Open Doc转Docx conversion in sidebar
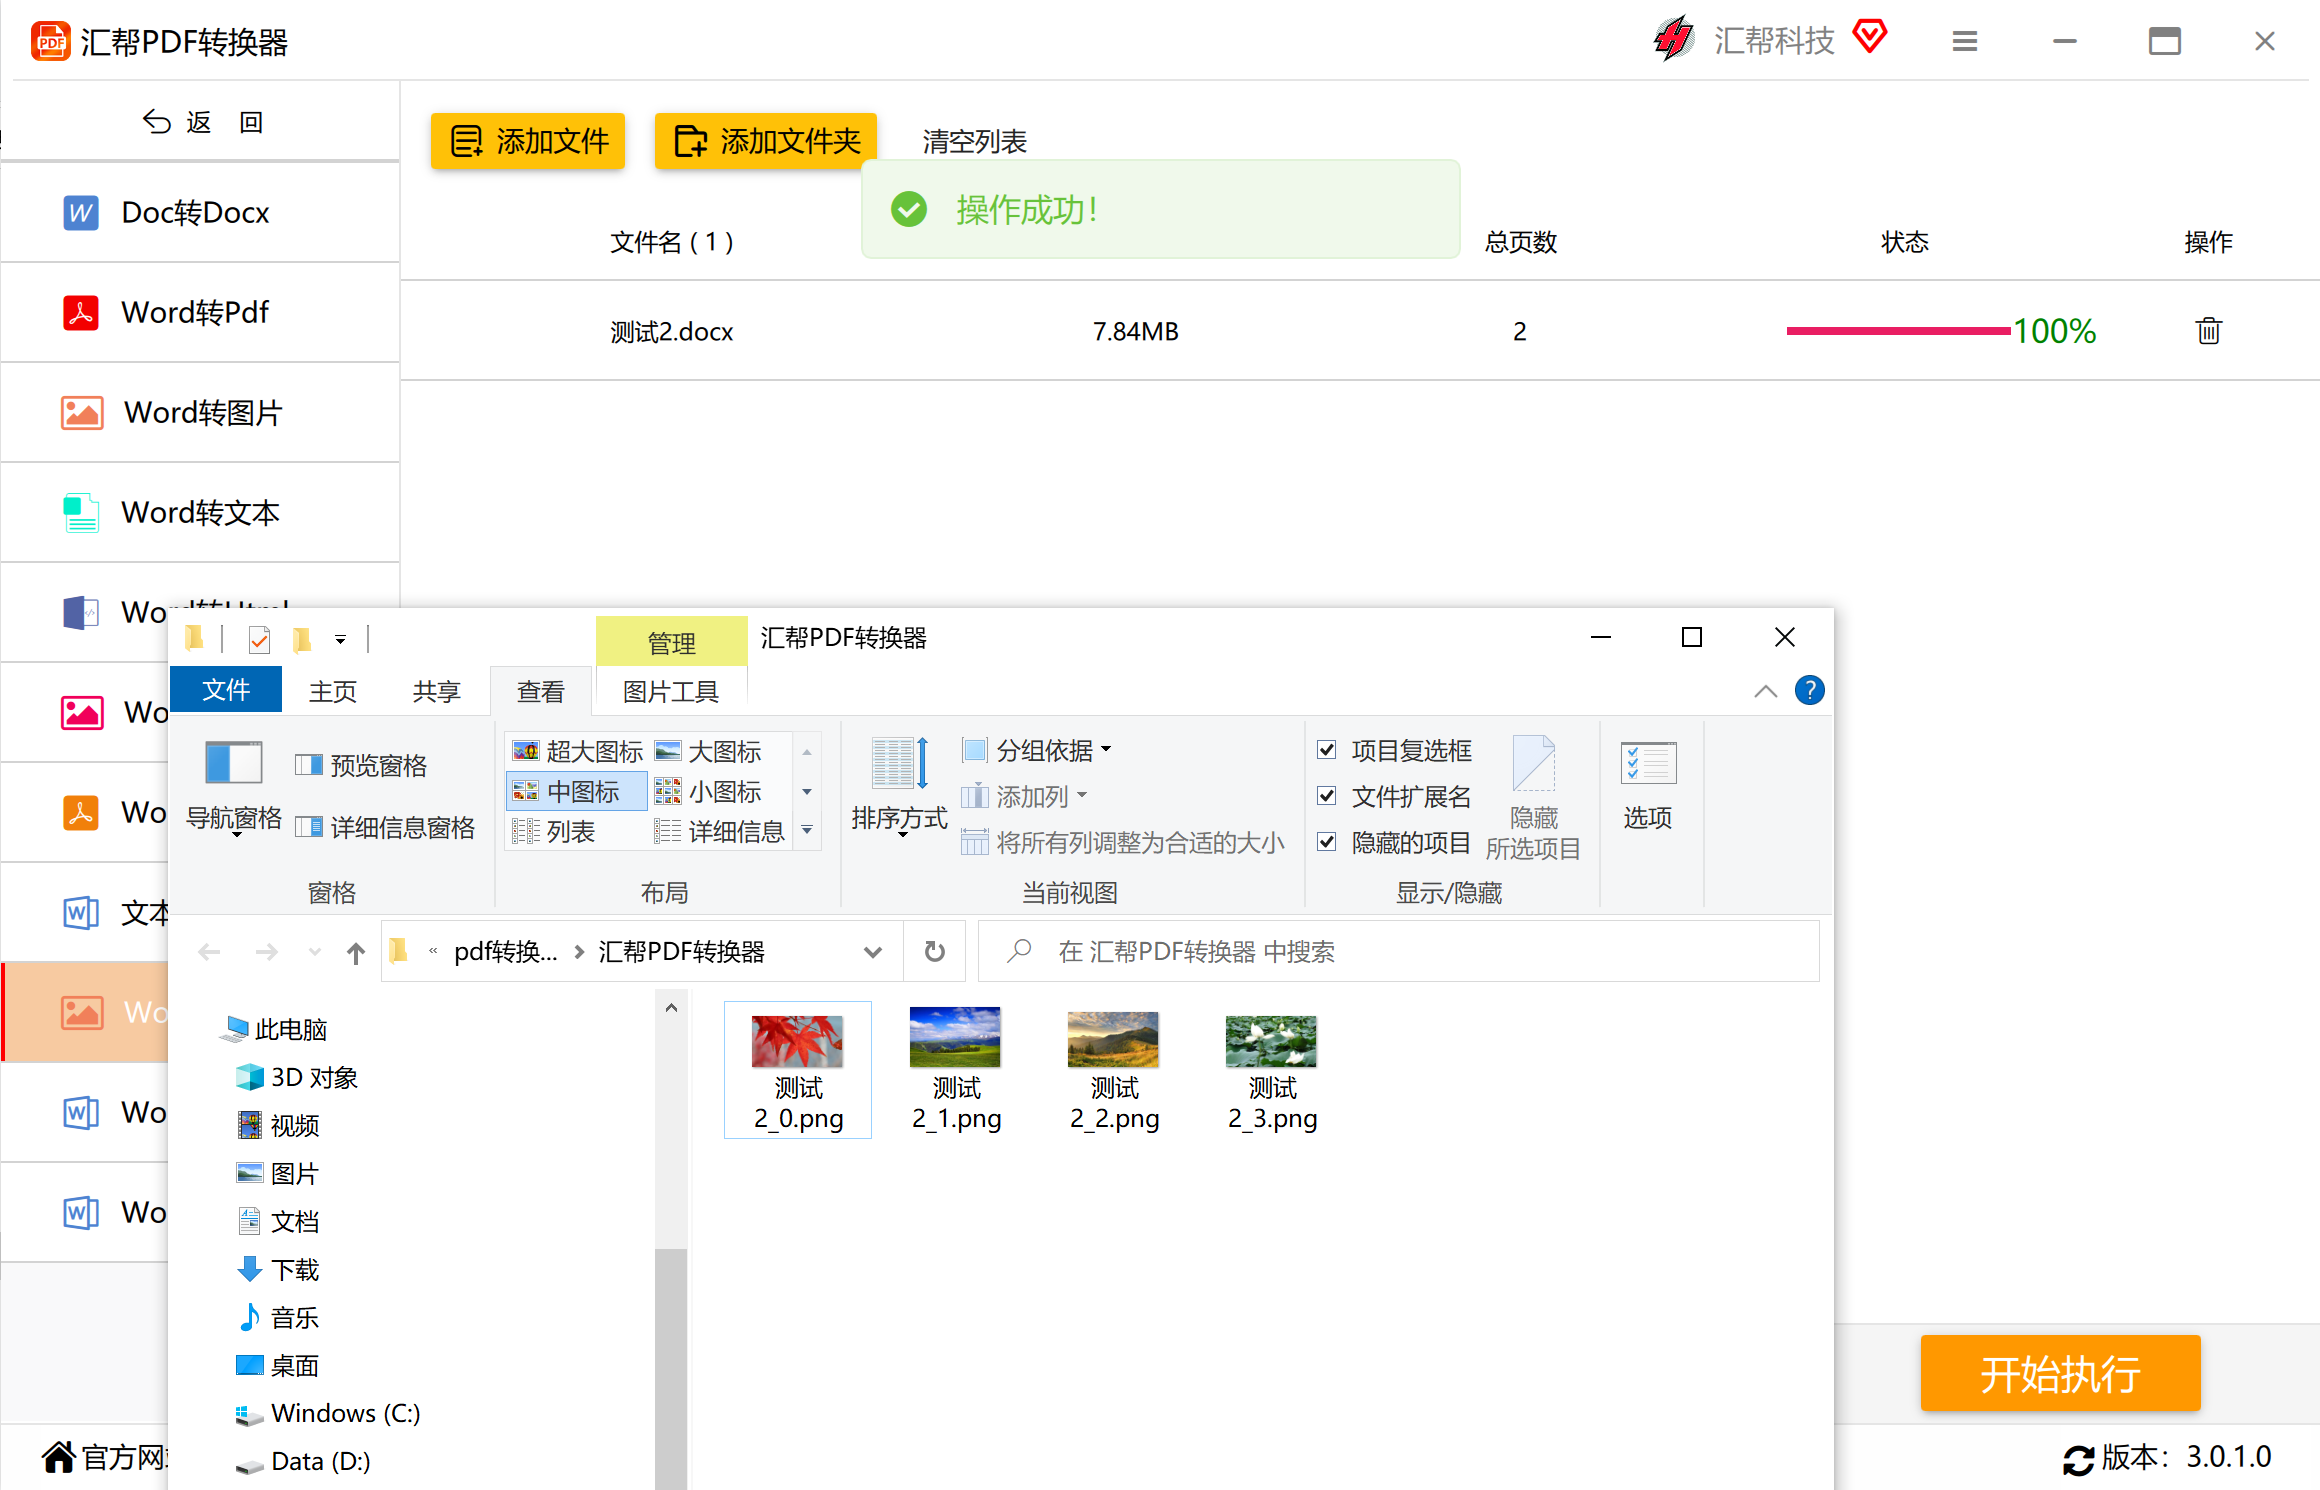 [200, 212]
